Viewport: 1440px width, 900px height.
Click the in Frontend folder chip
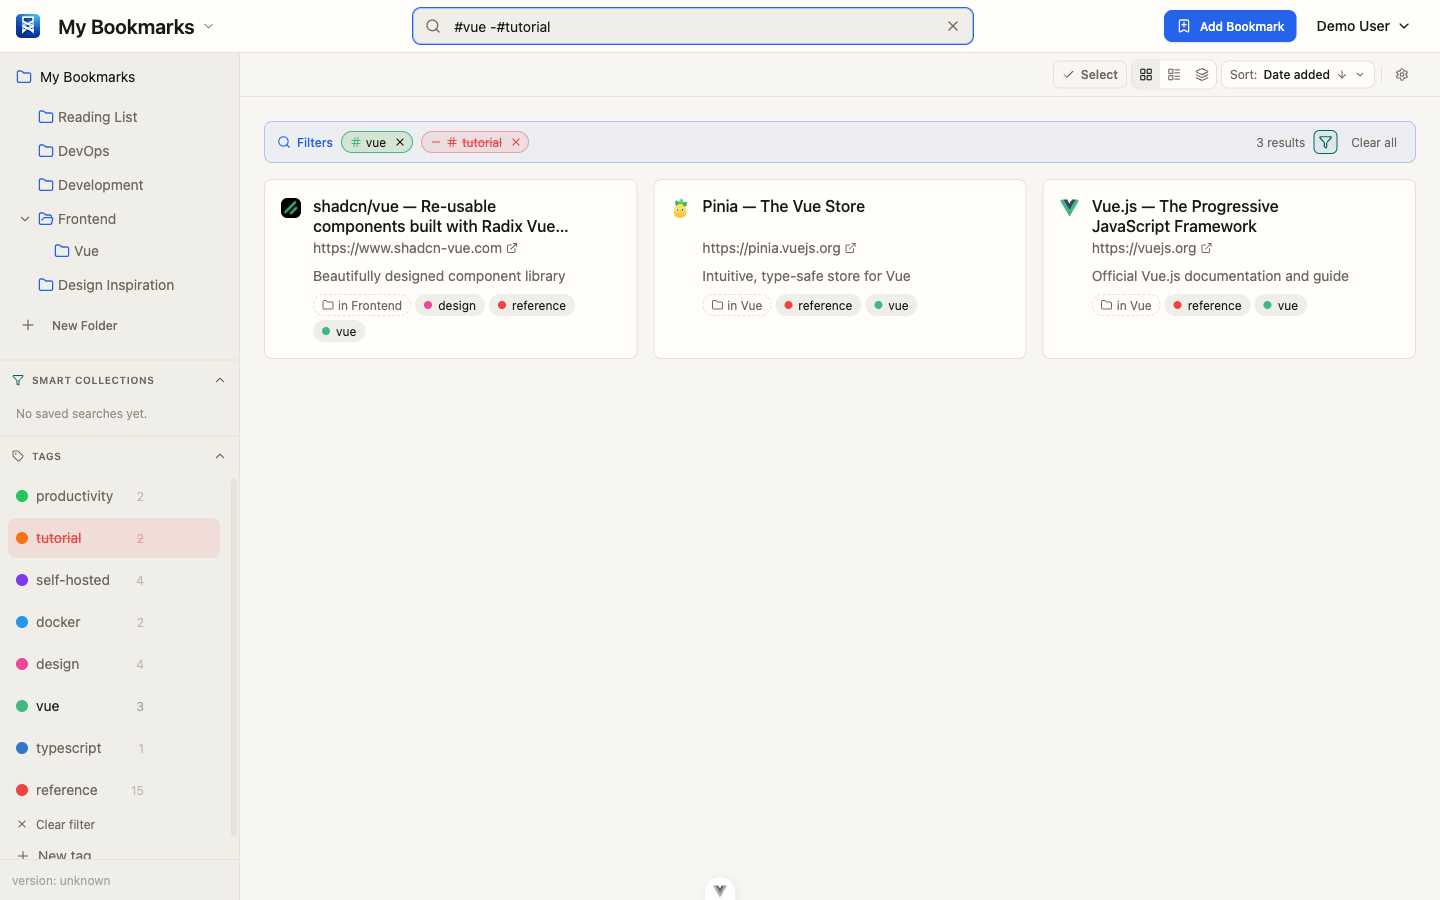click(362, 306)
